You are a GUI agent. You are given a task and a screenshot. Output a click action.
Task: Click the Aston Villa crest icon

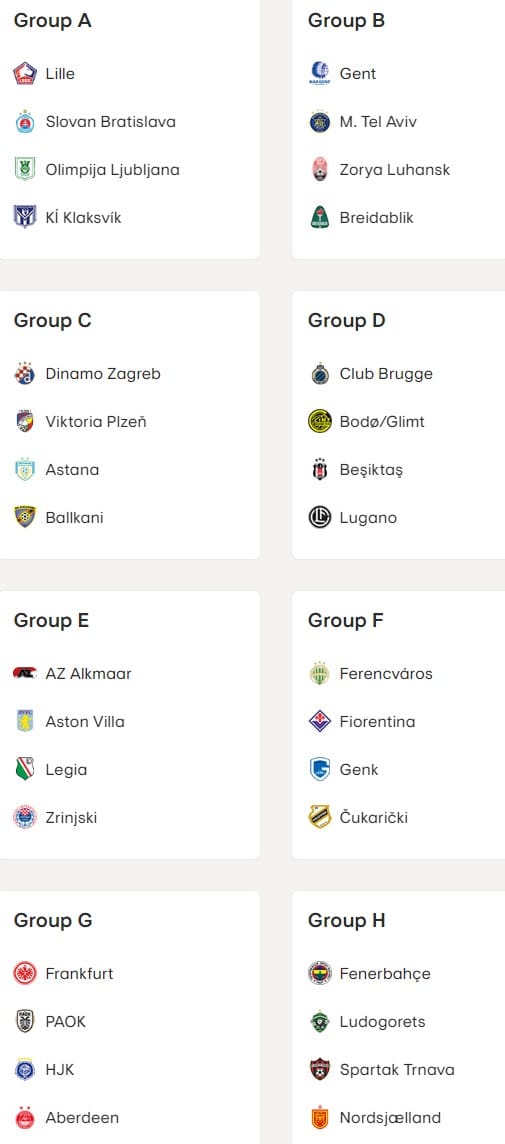click(25, 722)
